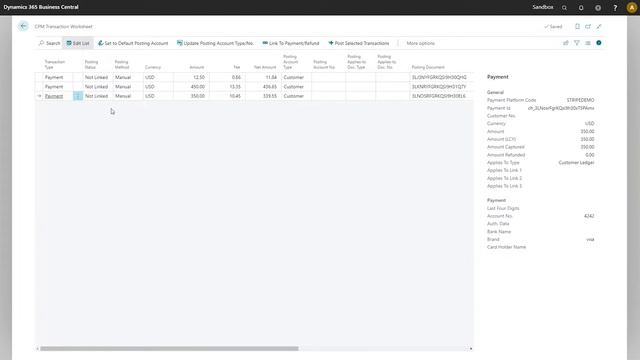This screenshot has width=640, height=360.
Task: Open the underlined Payment link in third row
Action: (54, 96)
